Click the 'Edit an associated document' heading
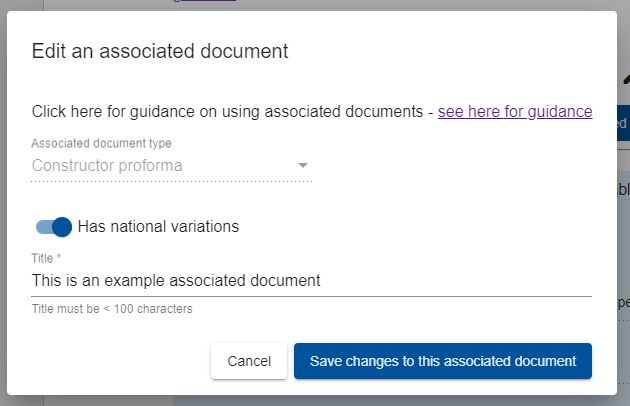Image resolution: width=630 pixels, height=406 pixels. (160, 50)
